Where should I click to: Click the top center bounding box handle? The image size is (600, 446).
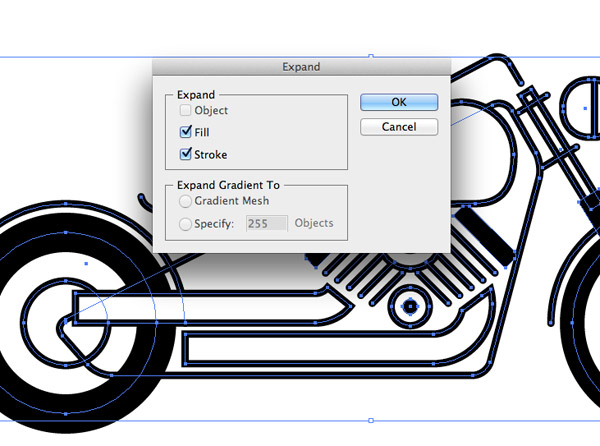pos(370,57)
